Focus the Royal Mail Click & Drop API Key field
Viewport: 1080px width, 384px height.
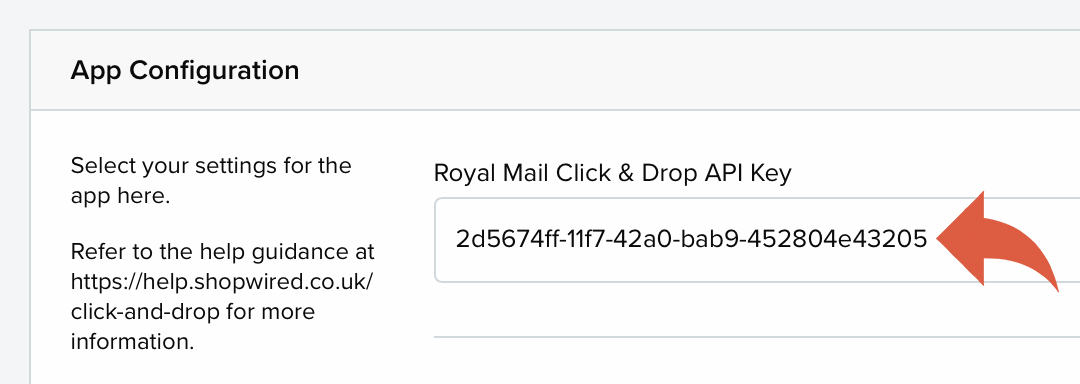(x=756, y=239)
